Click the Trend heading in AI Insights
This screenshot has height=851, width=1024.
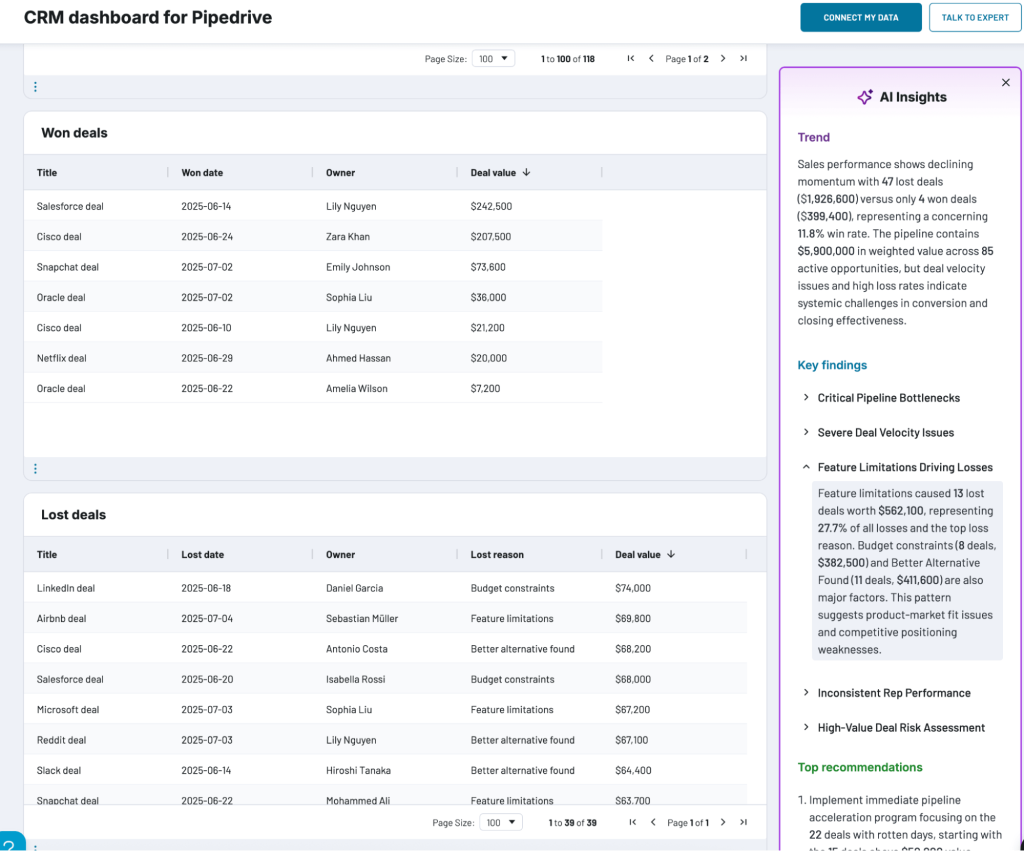click(x=813, y=137)
